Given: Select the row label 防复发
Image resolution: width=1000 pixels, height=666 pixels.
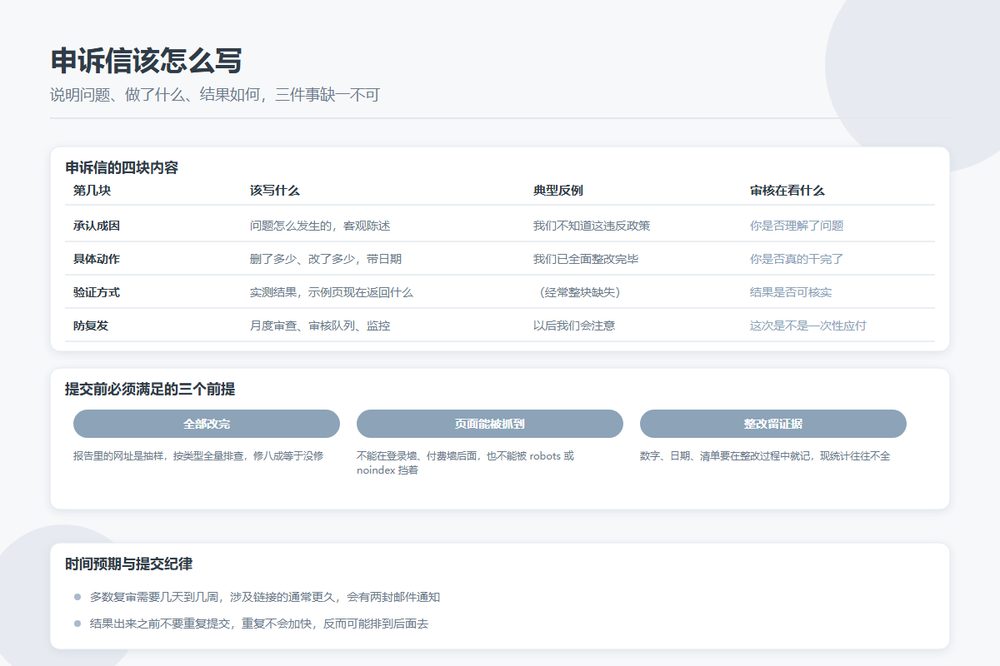Looking at the screenshot, I should click(x=91, y=325).
